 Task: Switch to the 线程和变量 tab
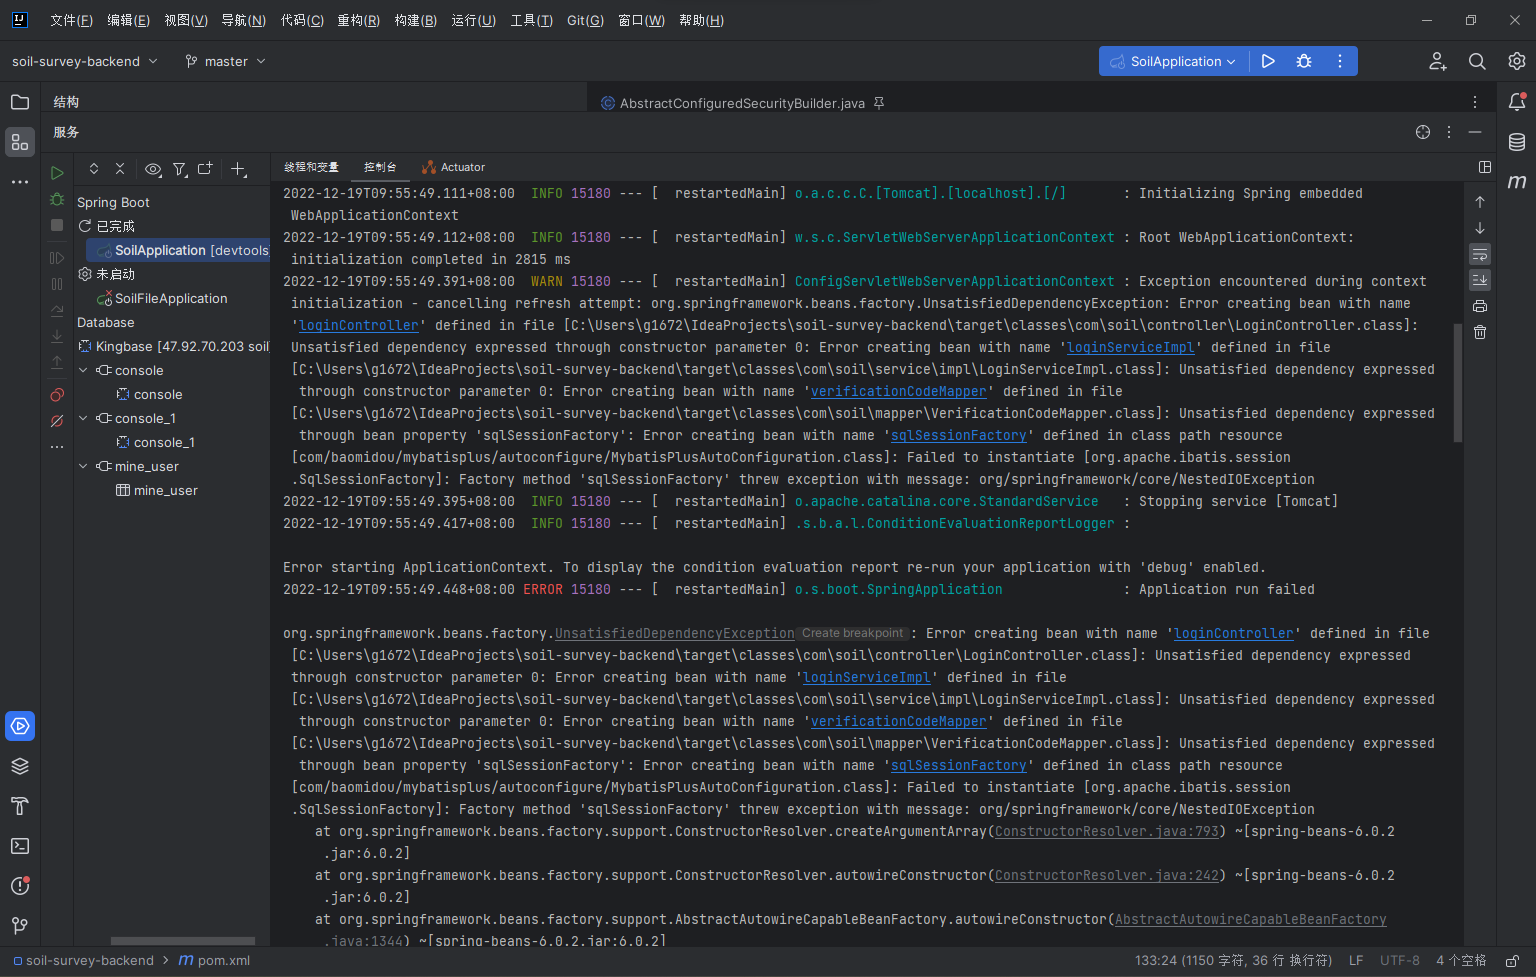(311, 167)
